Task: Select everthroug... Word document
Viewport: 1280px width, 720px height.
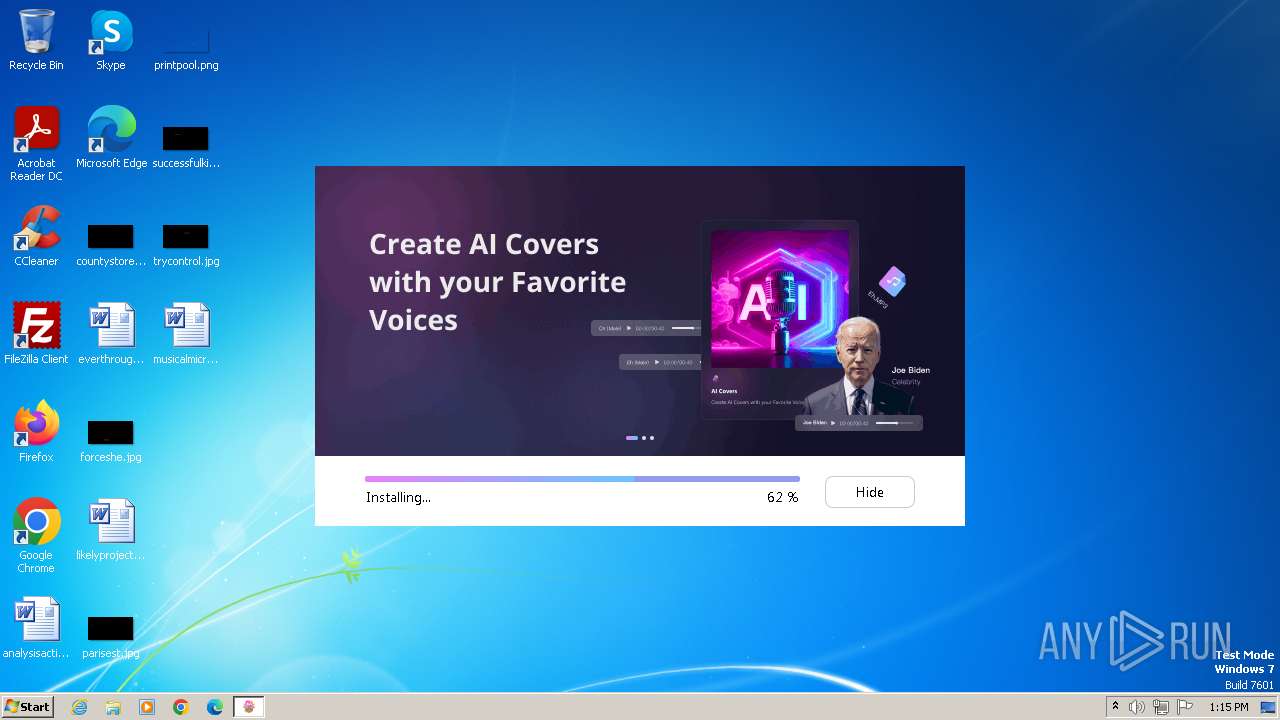Action: pyautogui.click(x=111, y=335)
